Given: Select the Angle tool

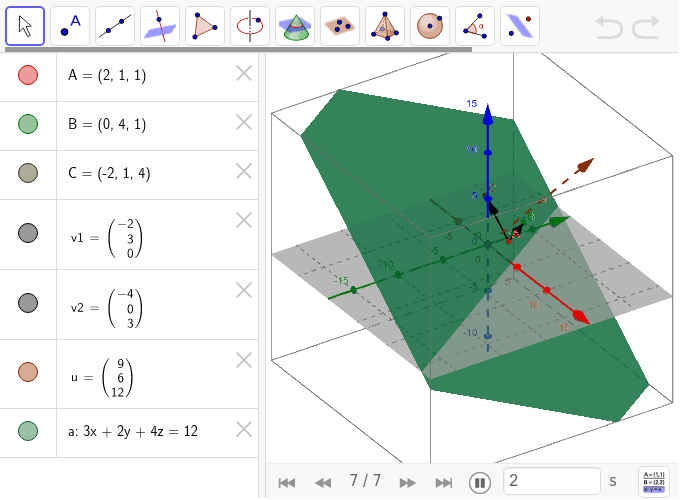Looking at the screenshot, I should point(475,26).
